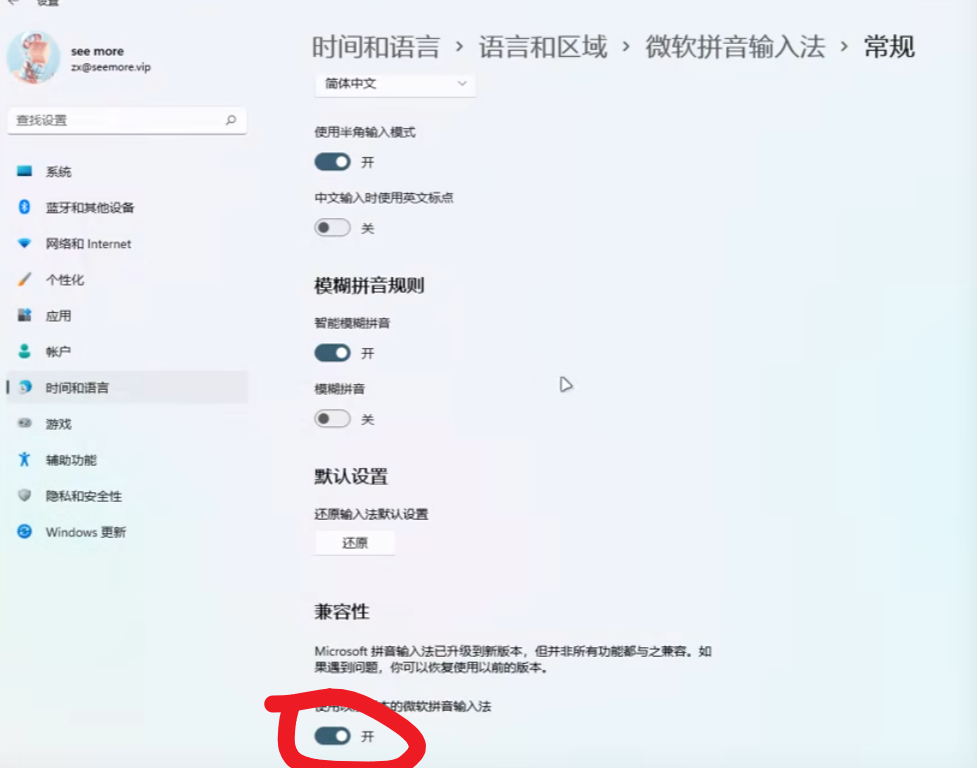Click the 兼容性 heading
This screenshot has width=977, height=768.
(x=342, y=612)
